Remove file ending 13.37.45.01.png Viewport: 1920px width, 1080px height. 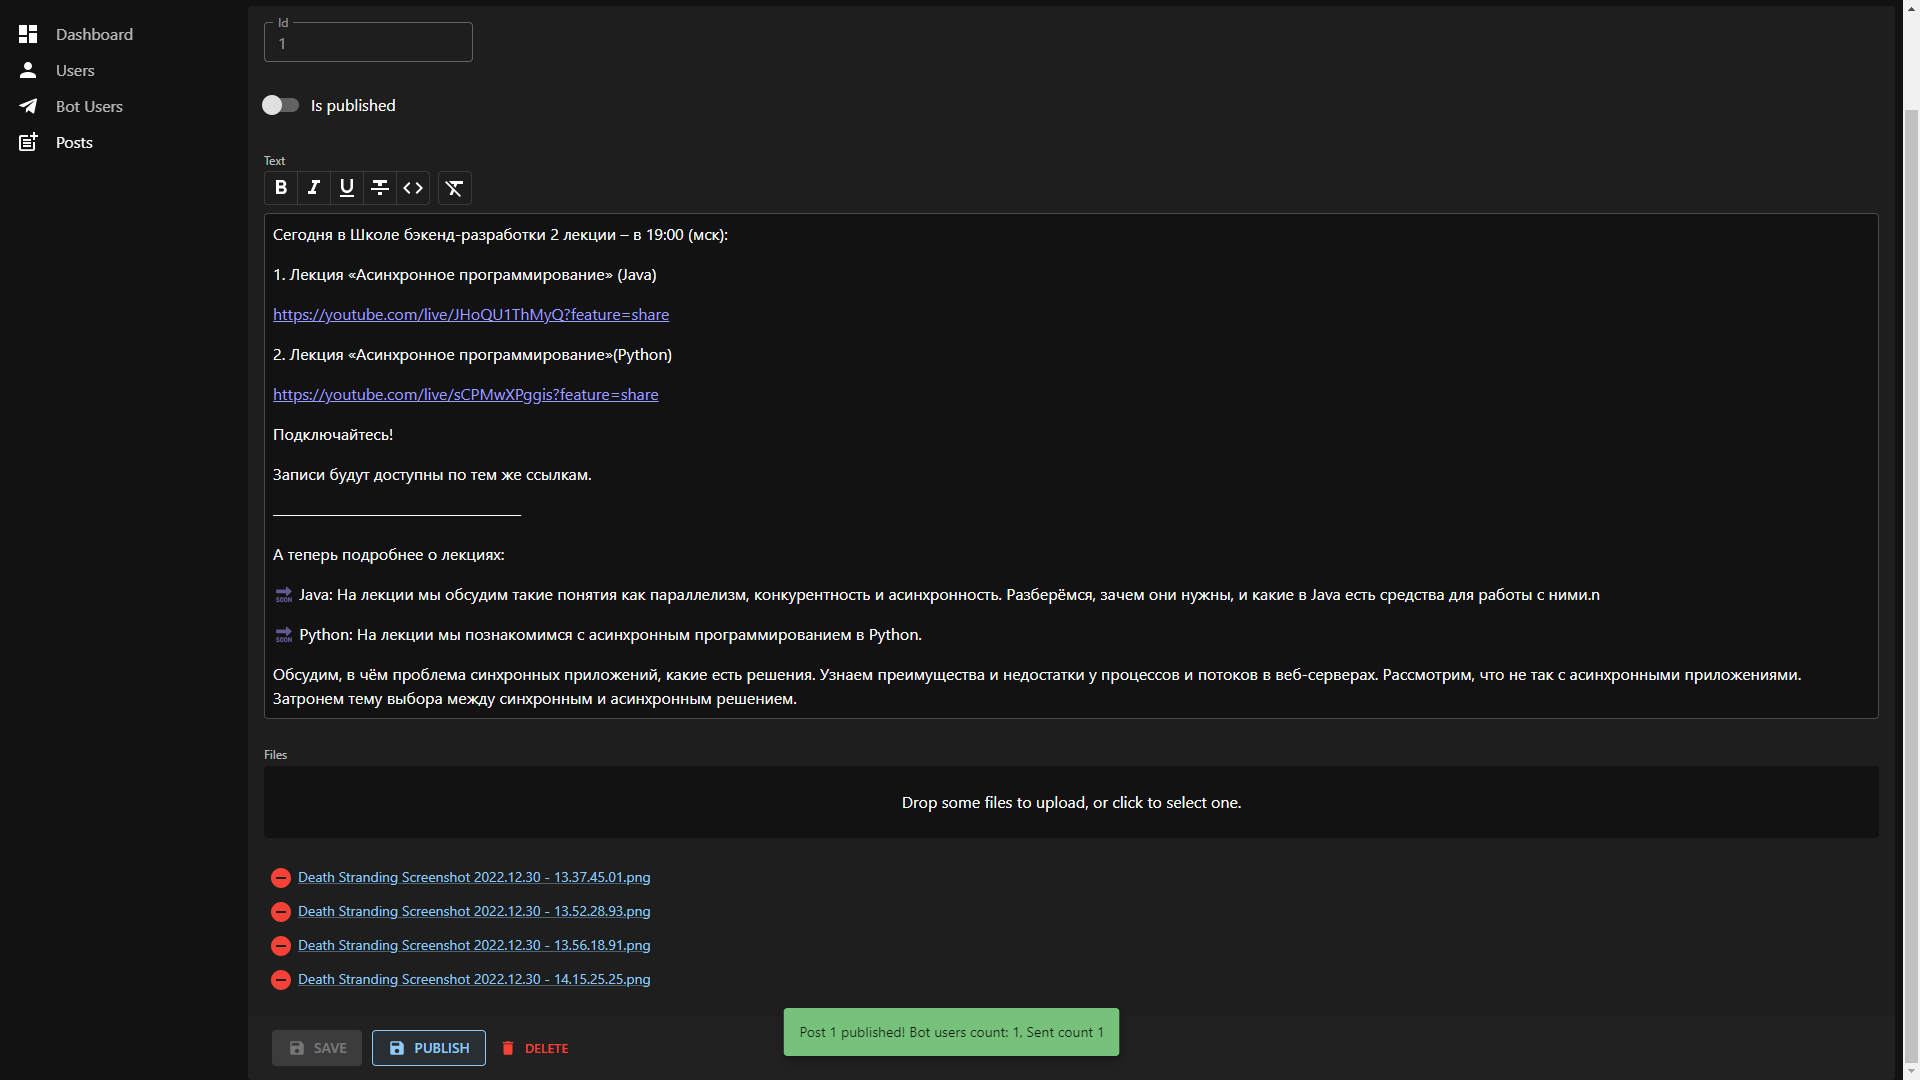click(x=281, y=878)
